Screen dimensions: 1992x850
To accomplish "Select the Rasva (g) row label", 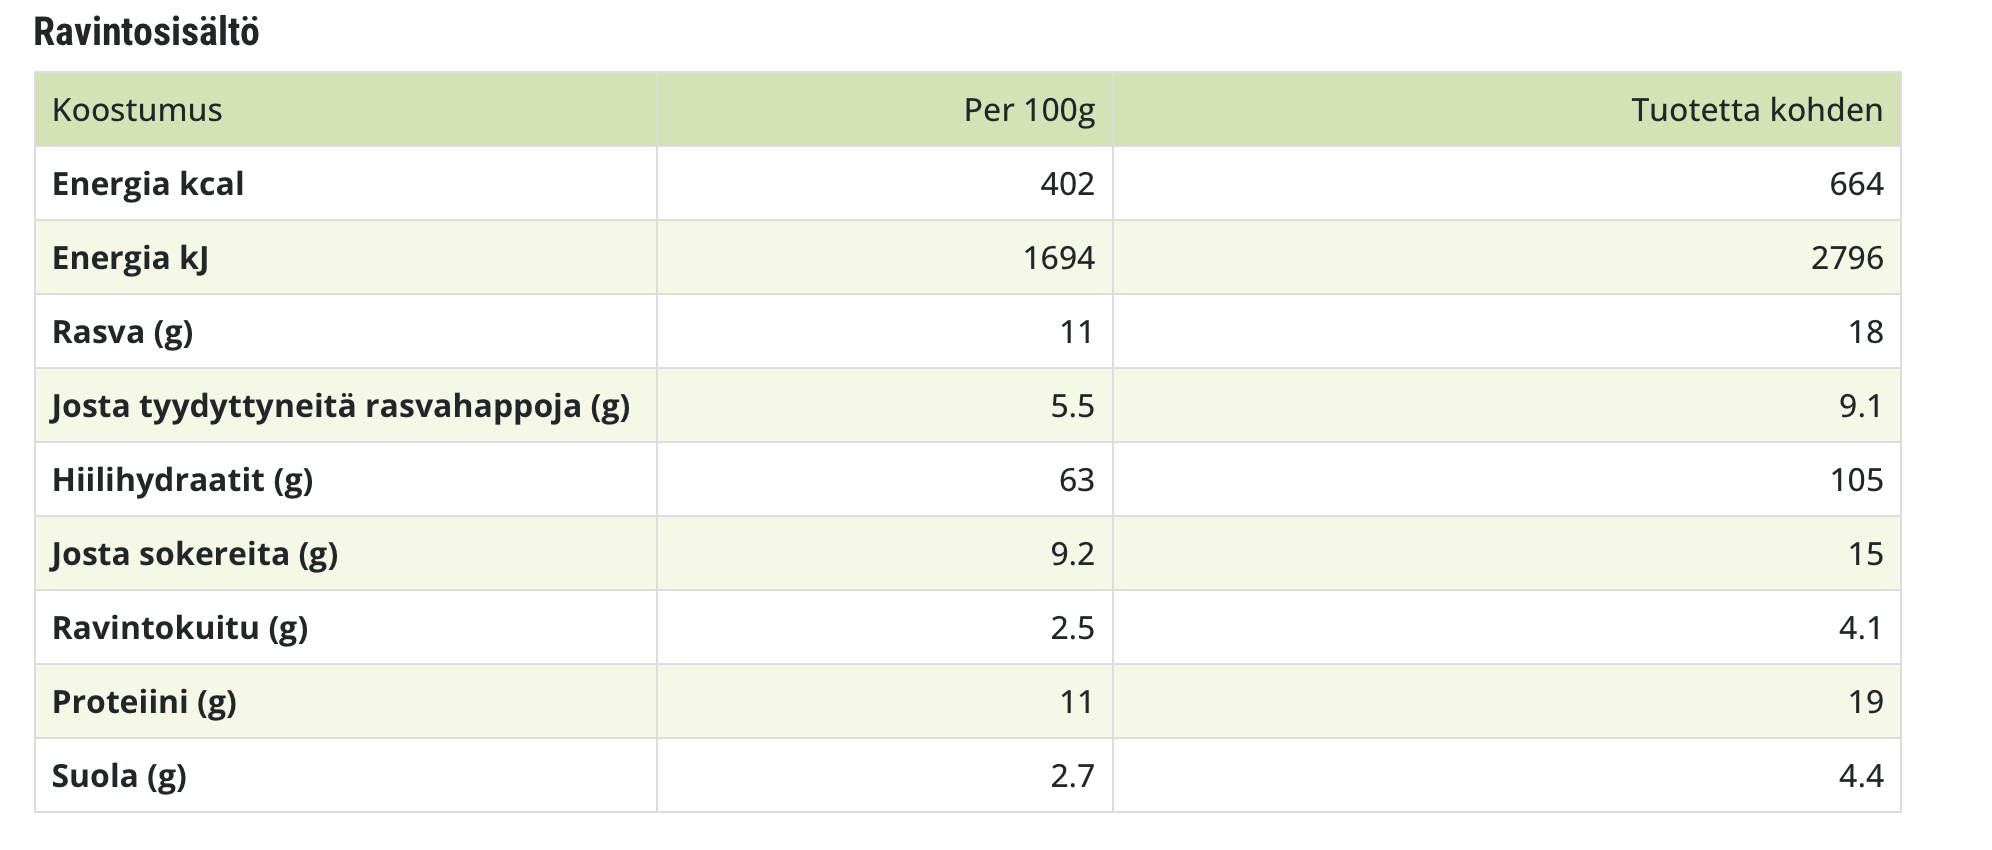I will pyautogui.click(x=122, y=332).
